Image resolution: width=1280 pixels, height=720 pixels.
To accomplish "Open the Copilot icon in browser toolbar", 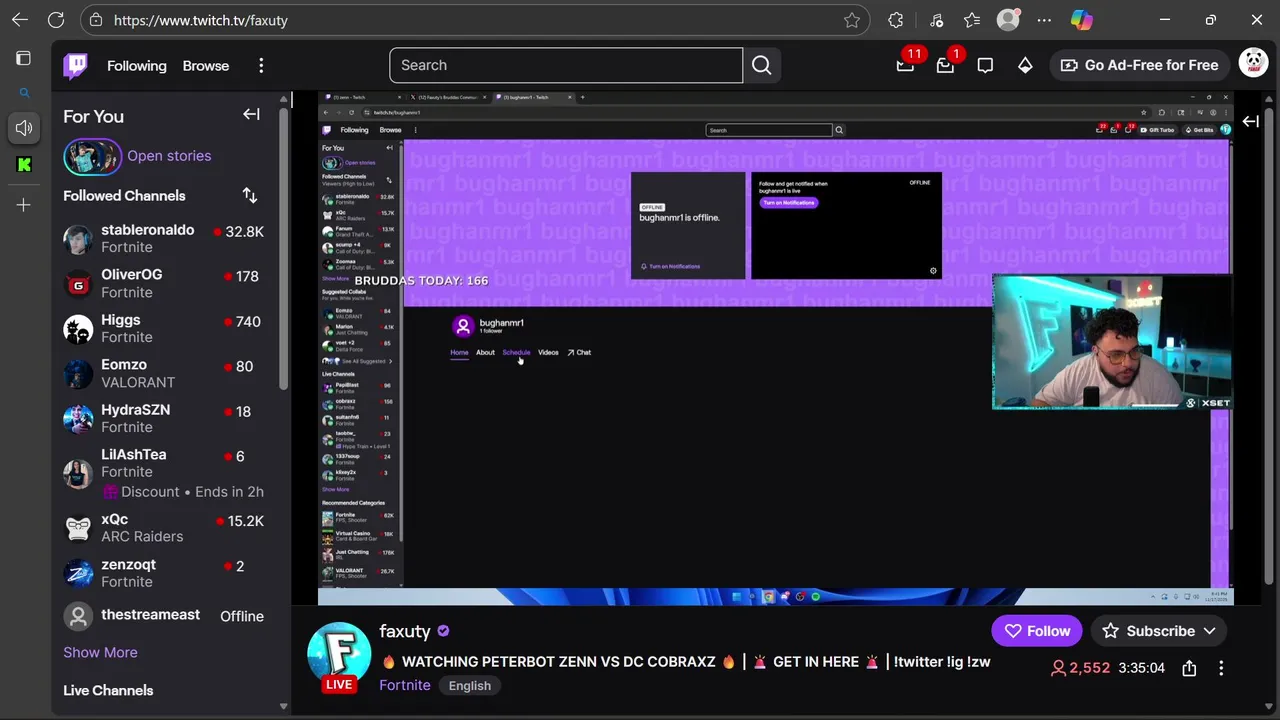I will (1081, 20).
